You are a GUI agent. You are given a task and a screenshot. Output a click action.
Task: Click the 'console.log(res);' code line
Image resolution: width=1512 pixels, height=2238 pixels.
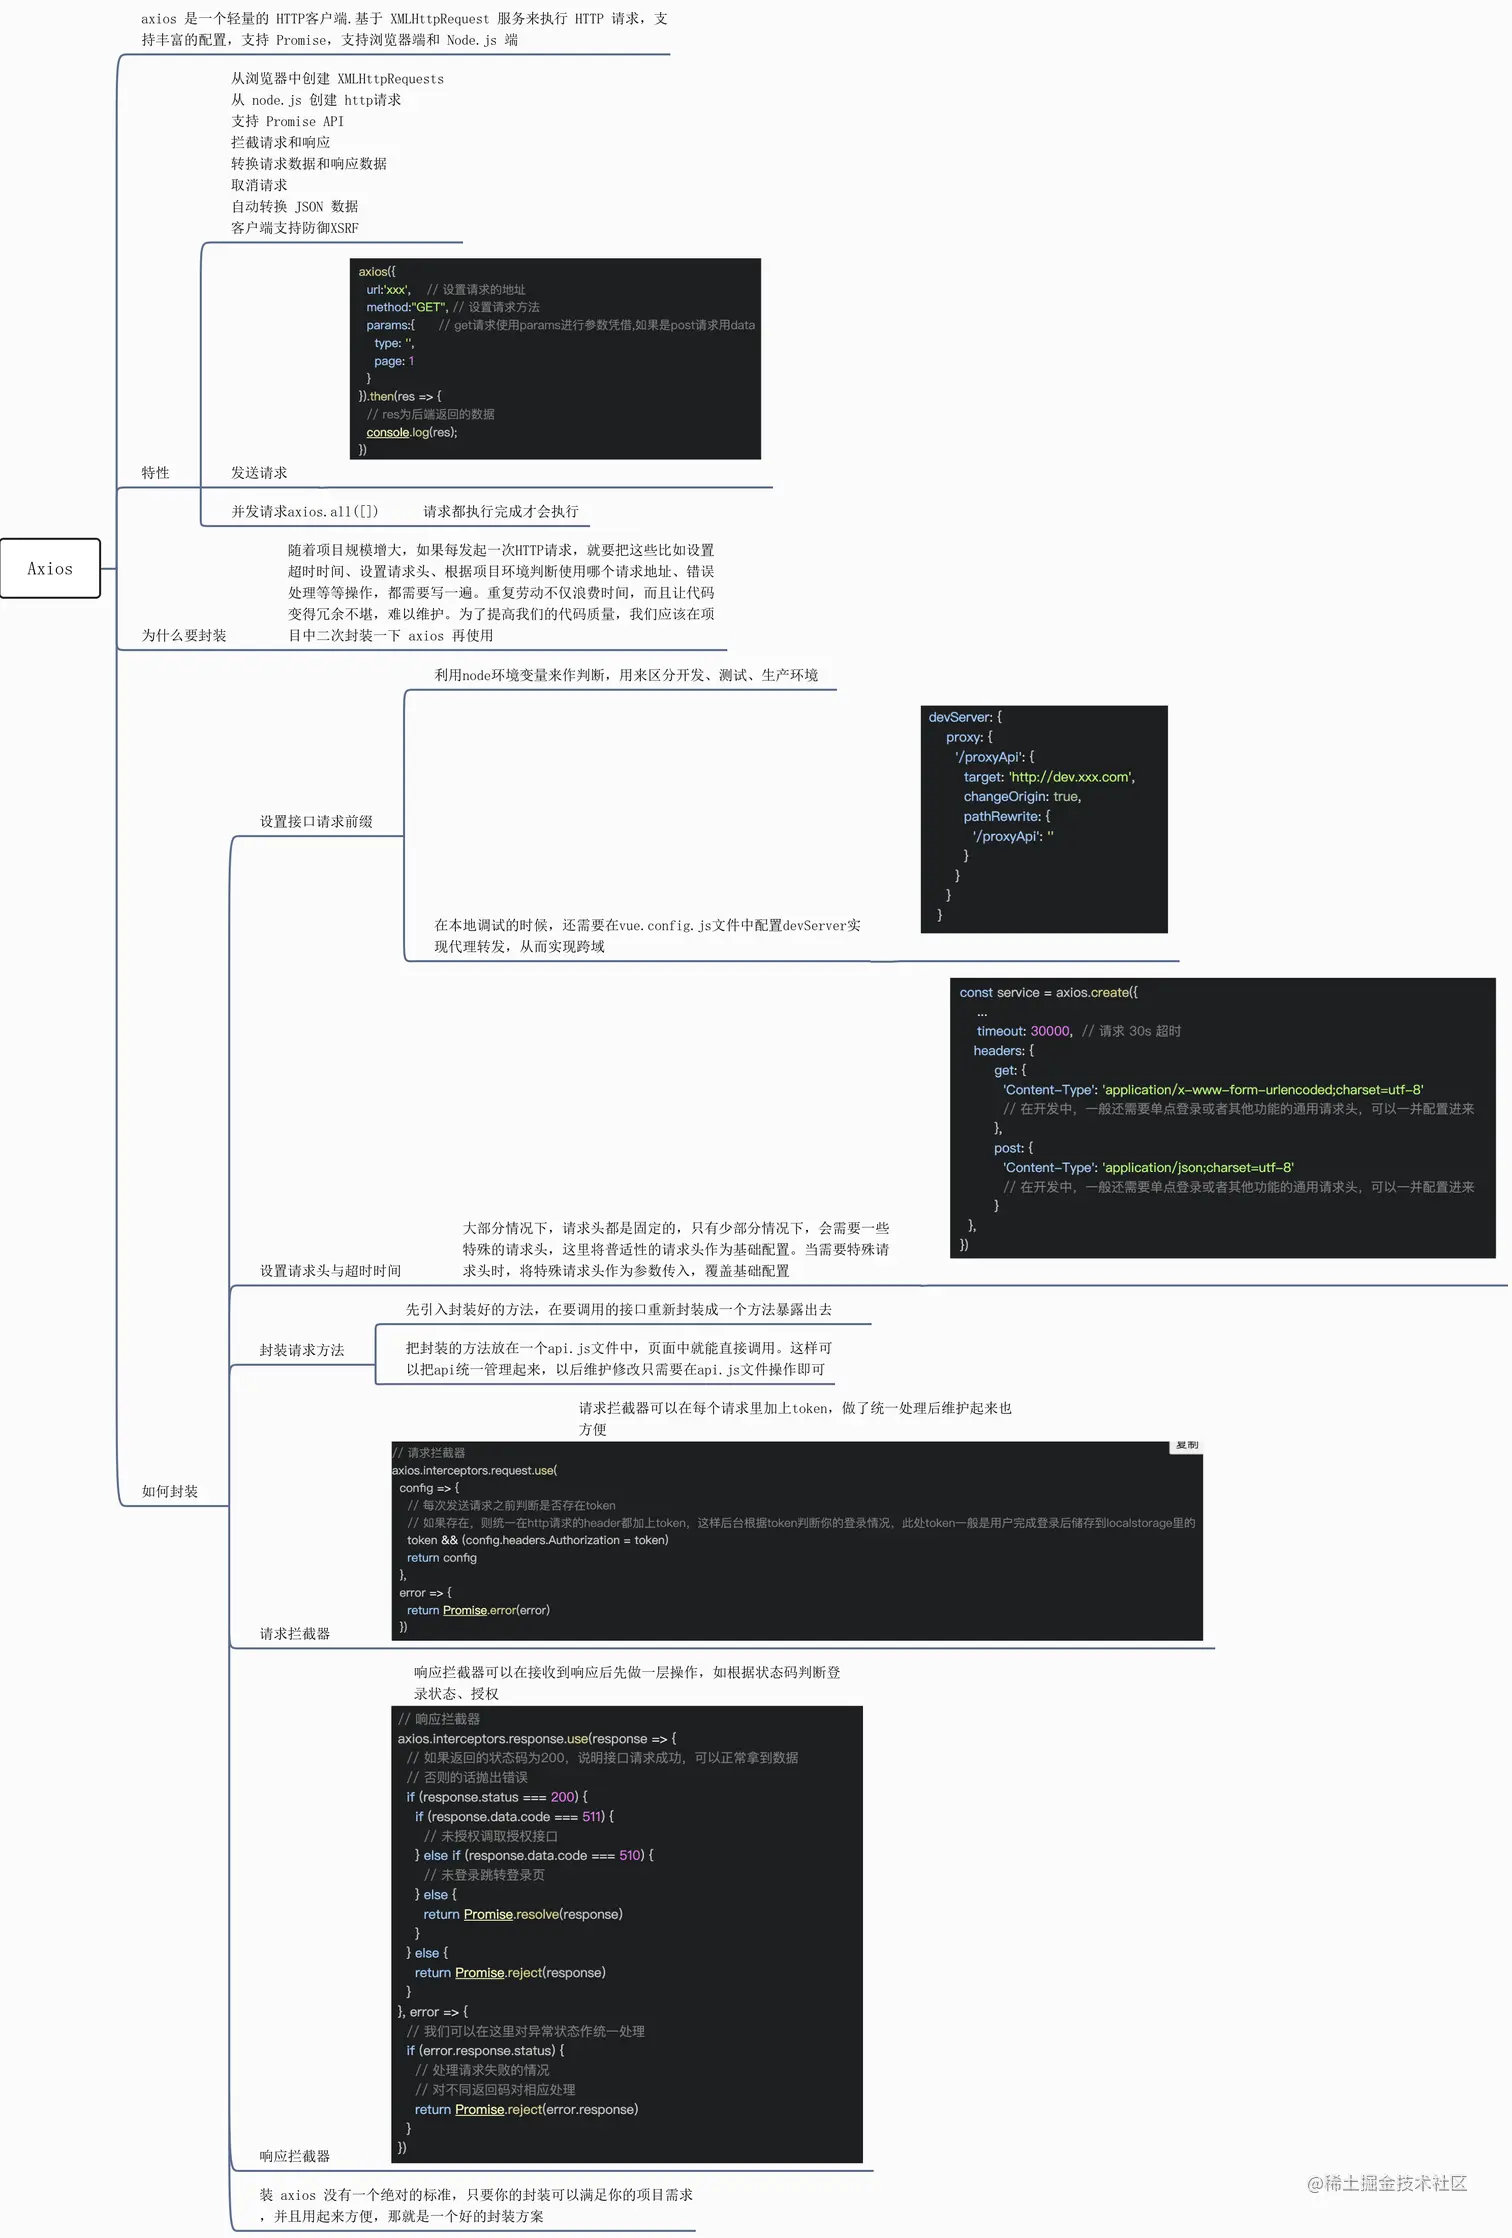(411, 433)
